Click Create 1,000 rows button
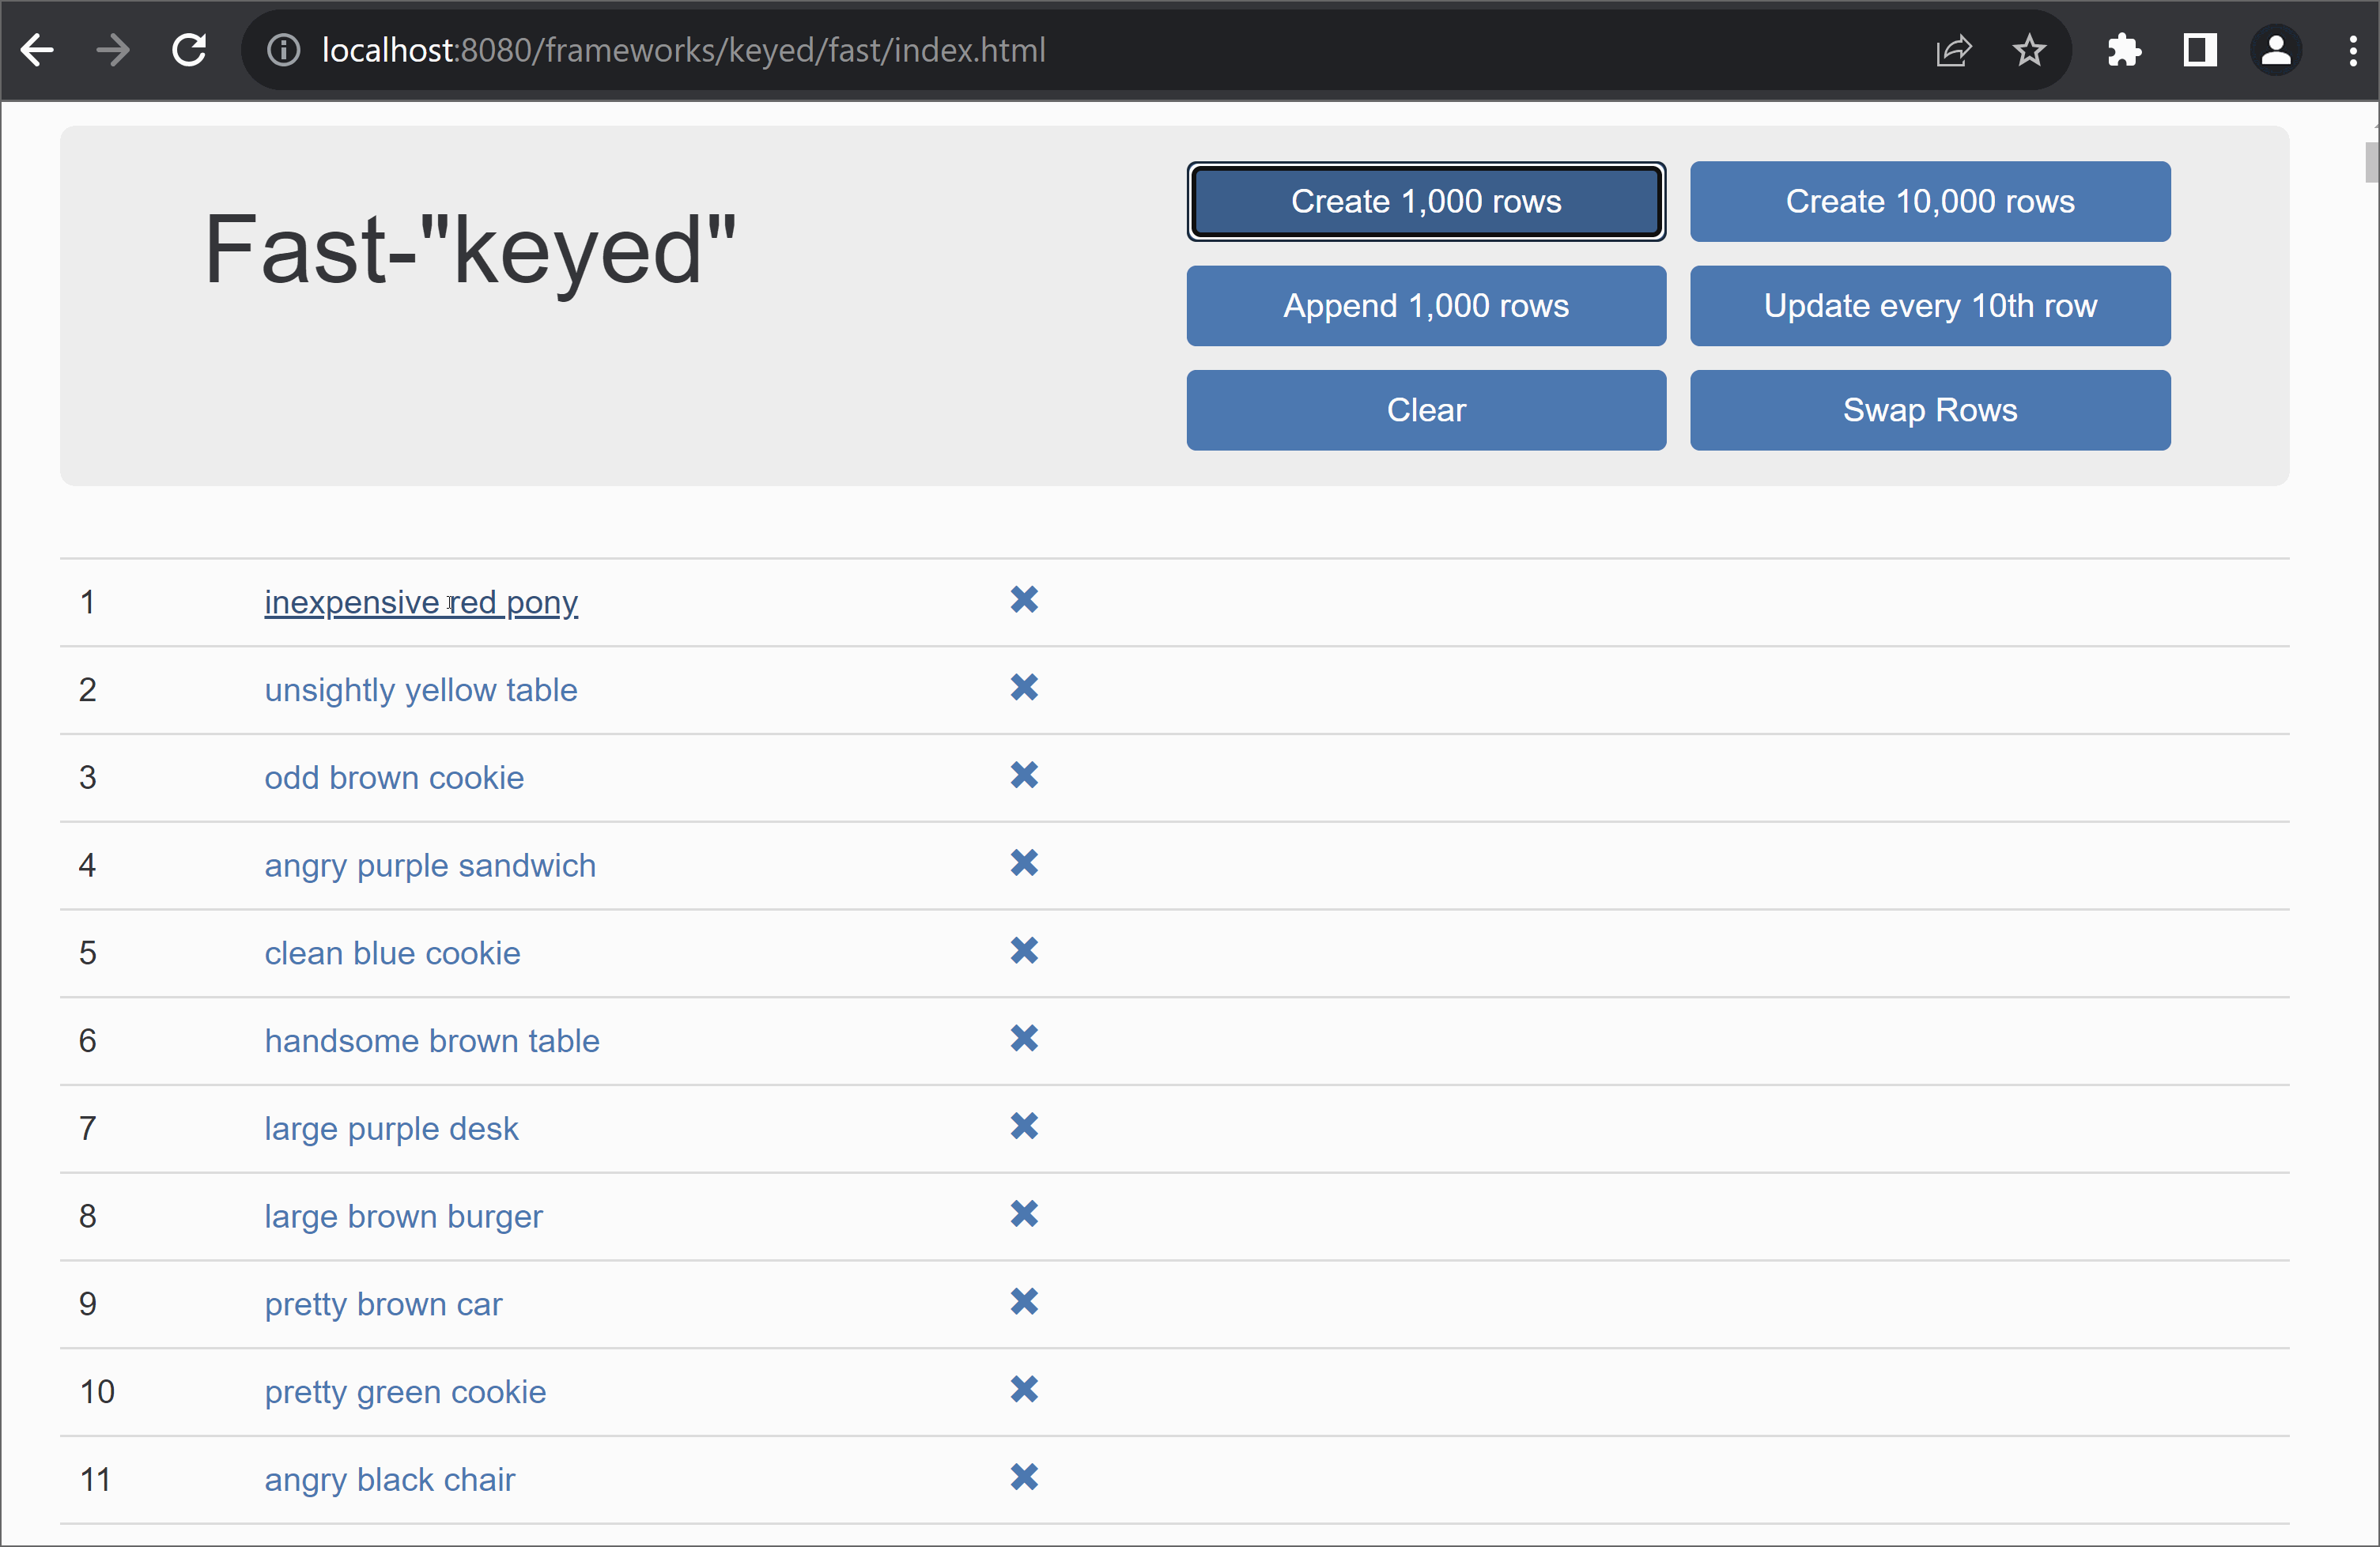 tap(1426, 201)
